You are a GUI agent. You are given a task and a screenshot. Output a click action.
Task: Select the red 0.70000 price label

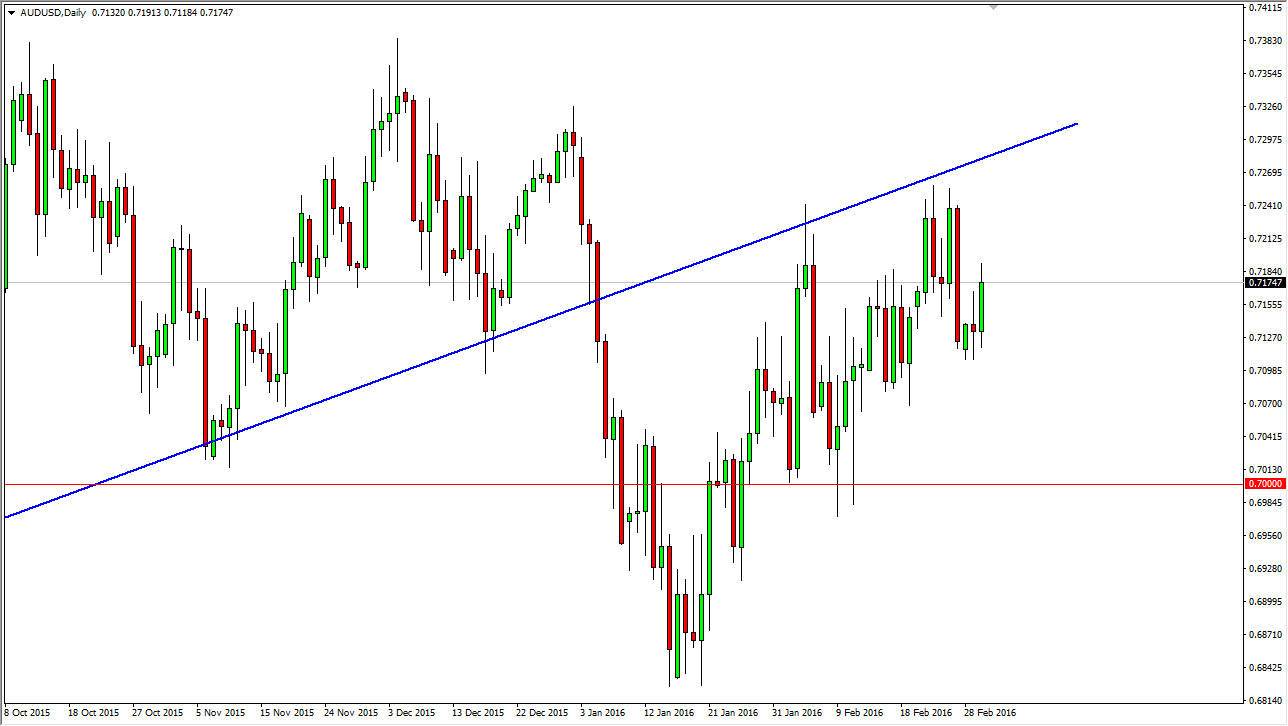click(x=1263, y=483)
